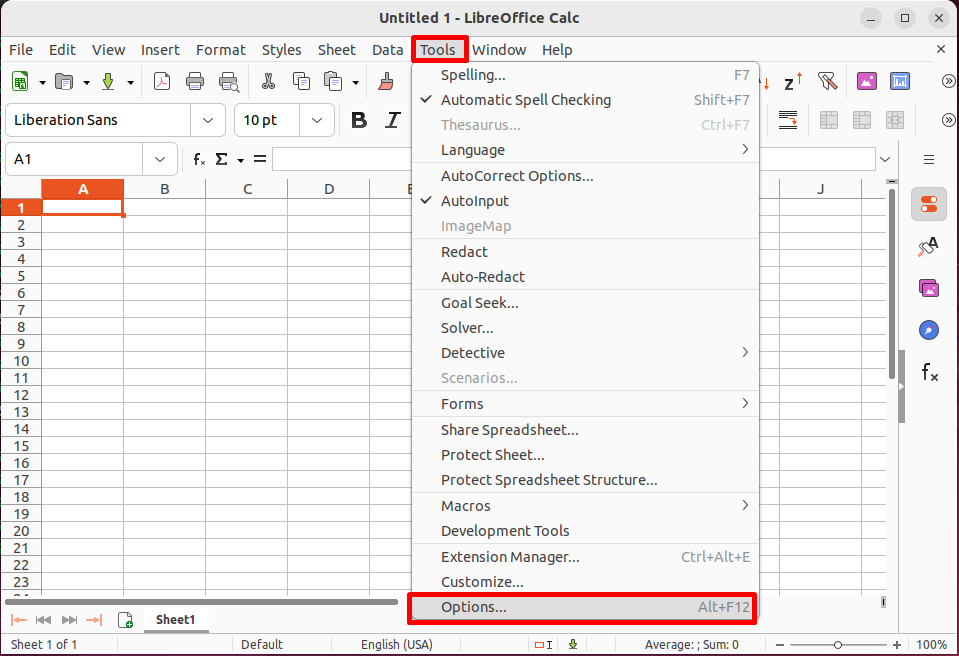The image size is (959, 656).
Task: Click the New spreadsheet icon
Action: coord(20,81)
